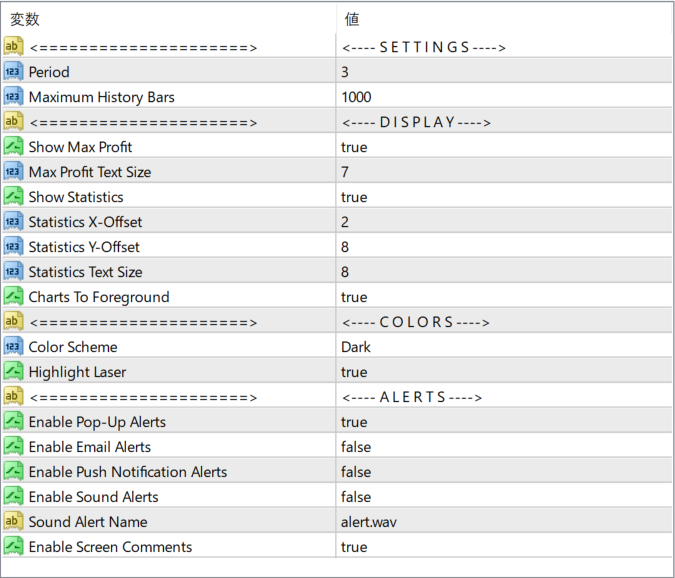This screenshot has height=578, width=675.
Task: Select the Statistics X-Offset parameter row
Action: (85, 222)
